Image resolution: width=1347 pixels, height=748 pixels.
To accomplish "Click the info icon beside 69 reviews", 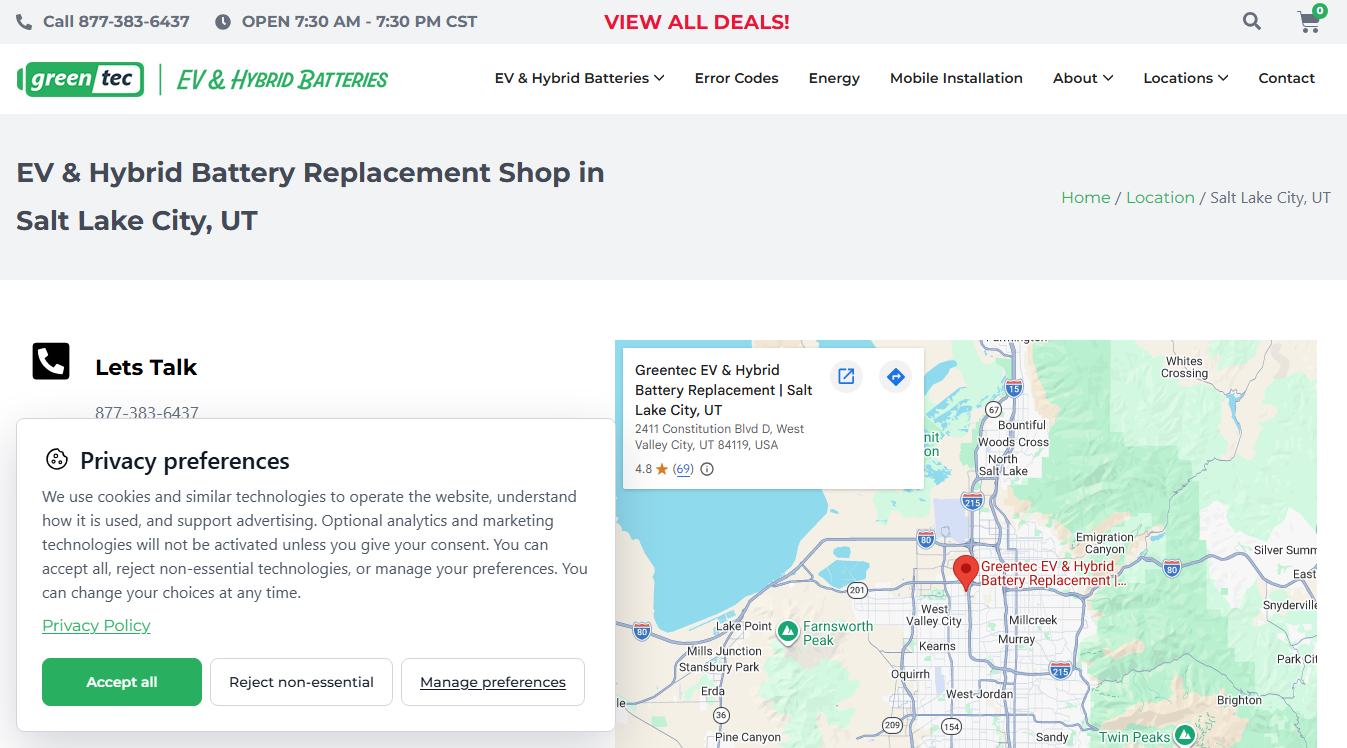I will (707, 469).
